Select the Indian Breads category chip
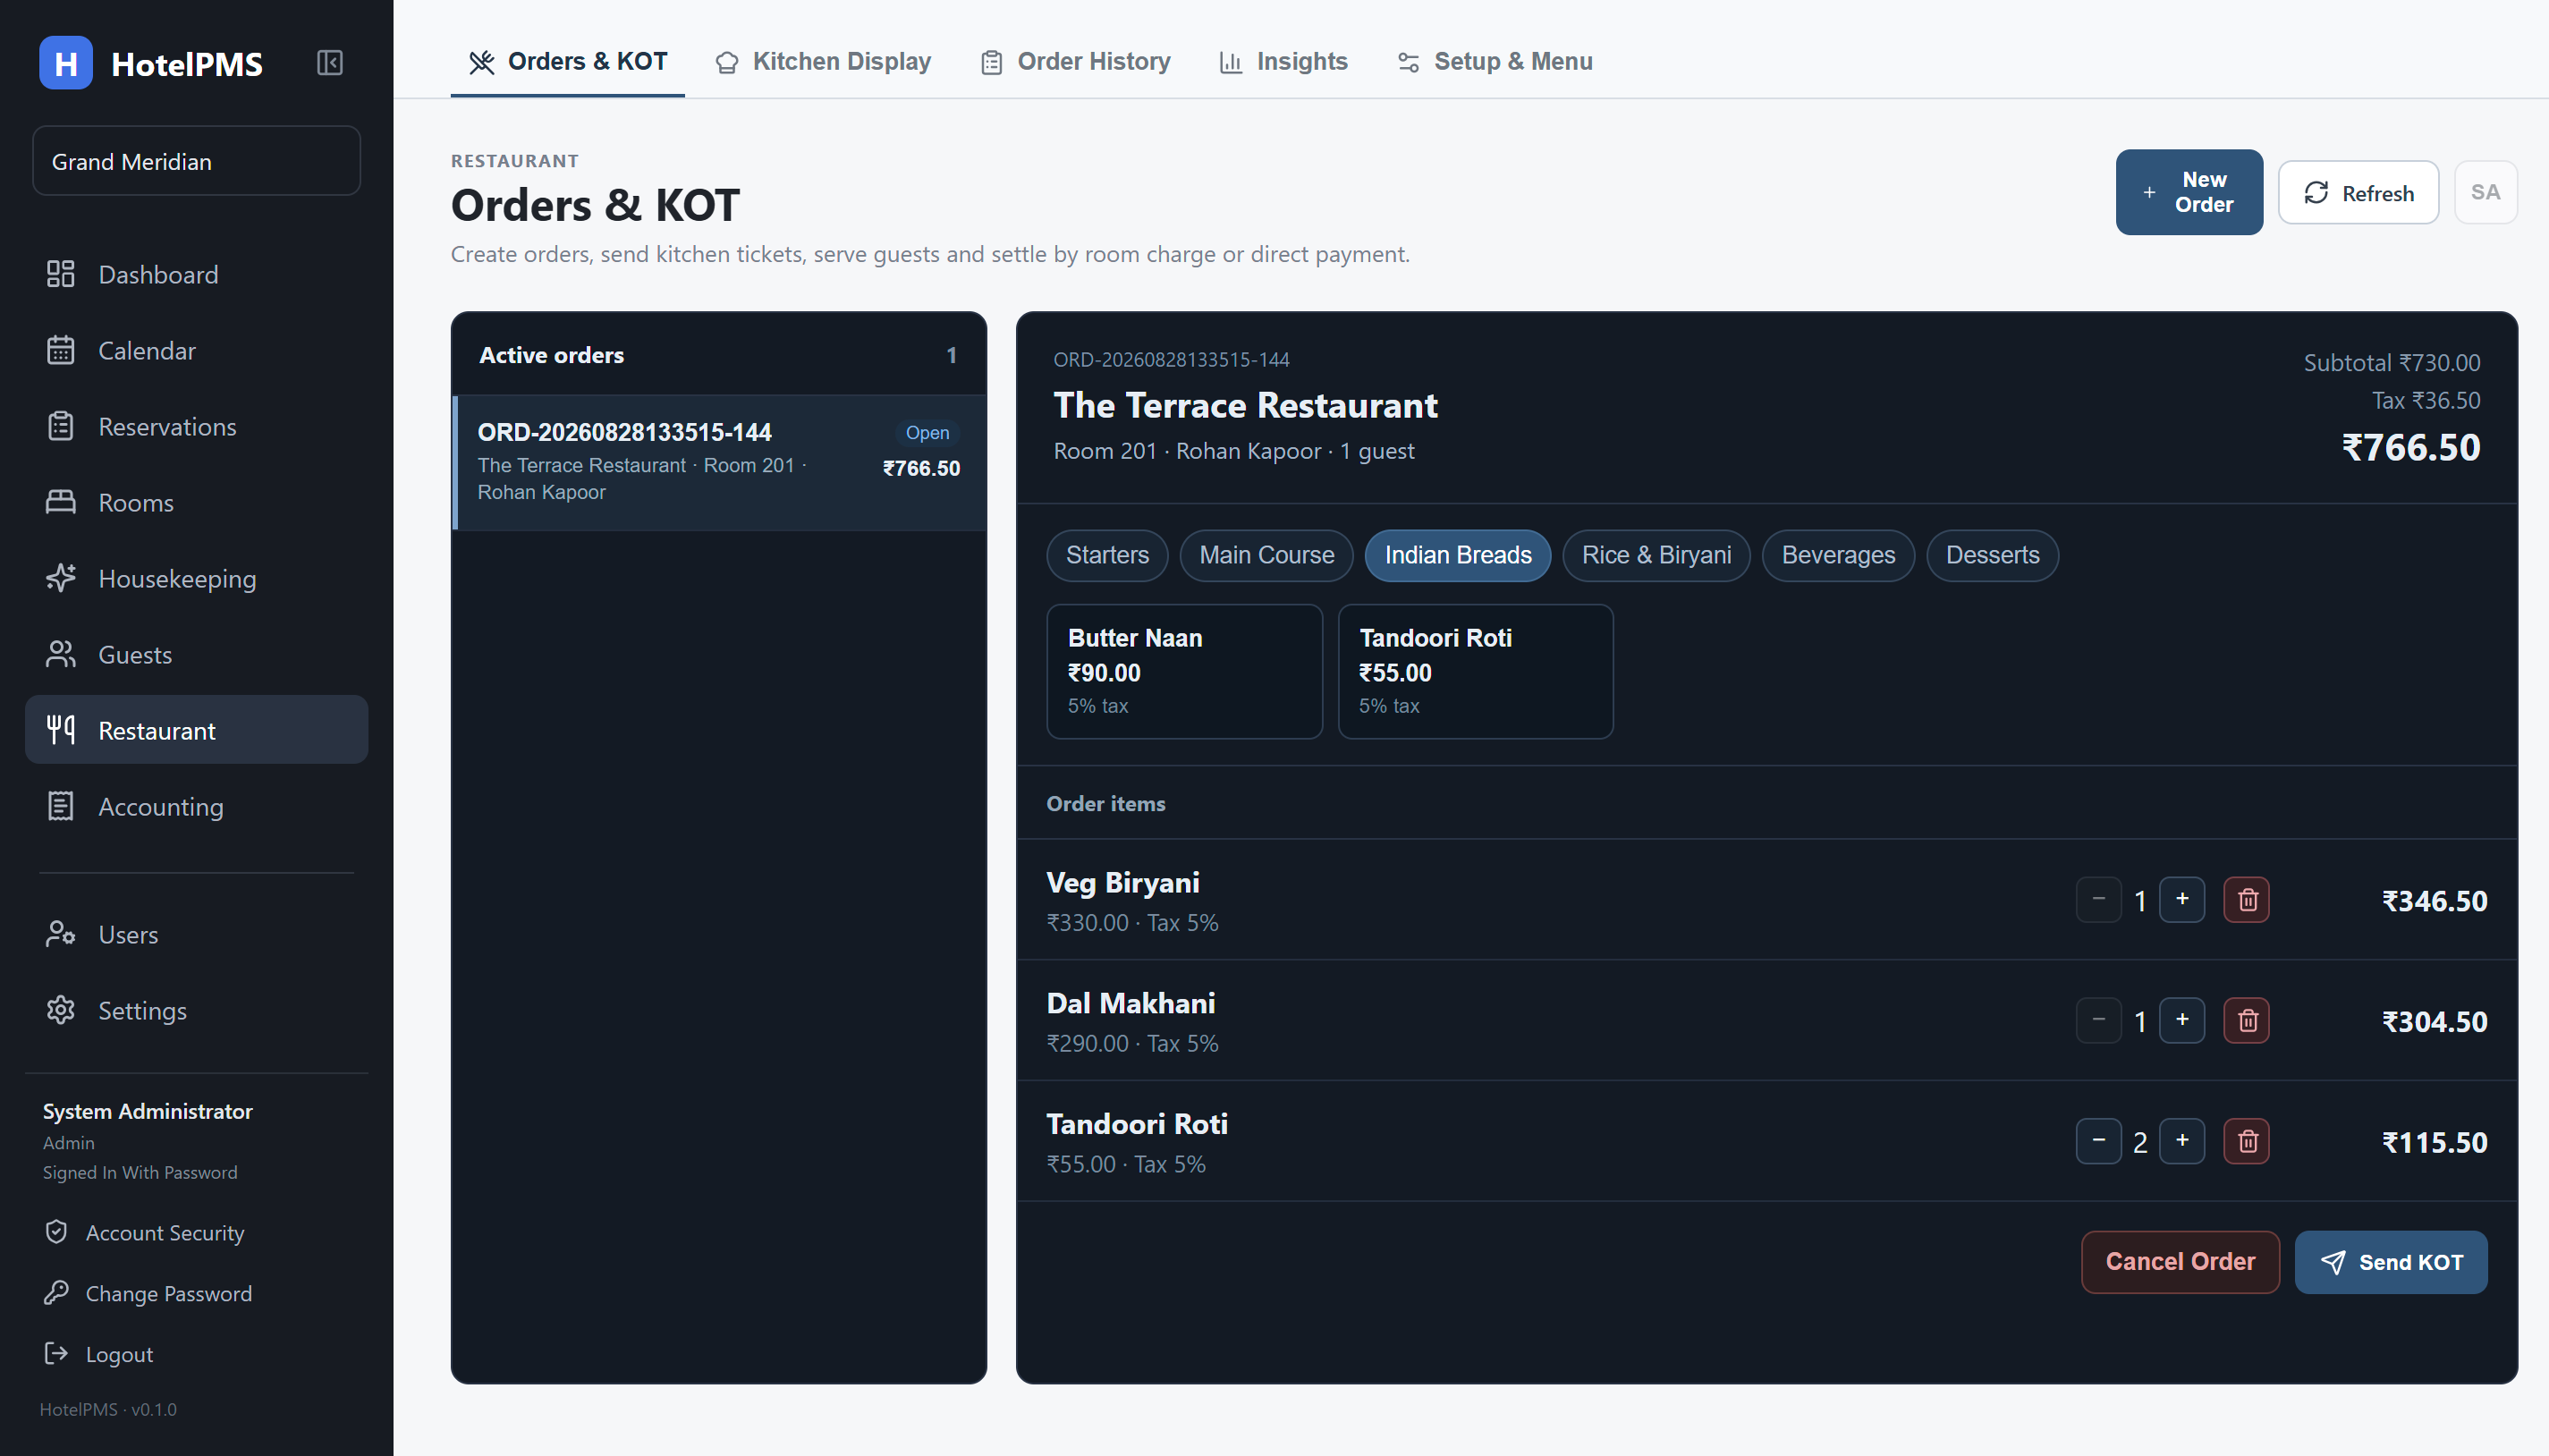 point(1457,555)
